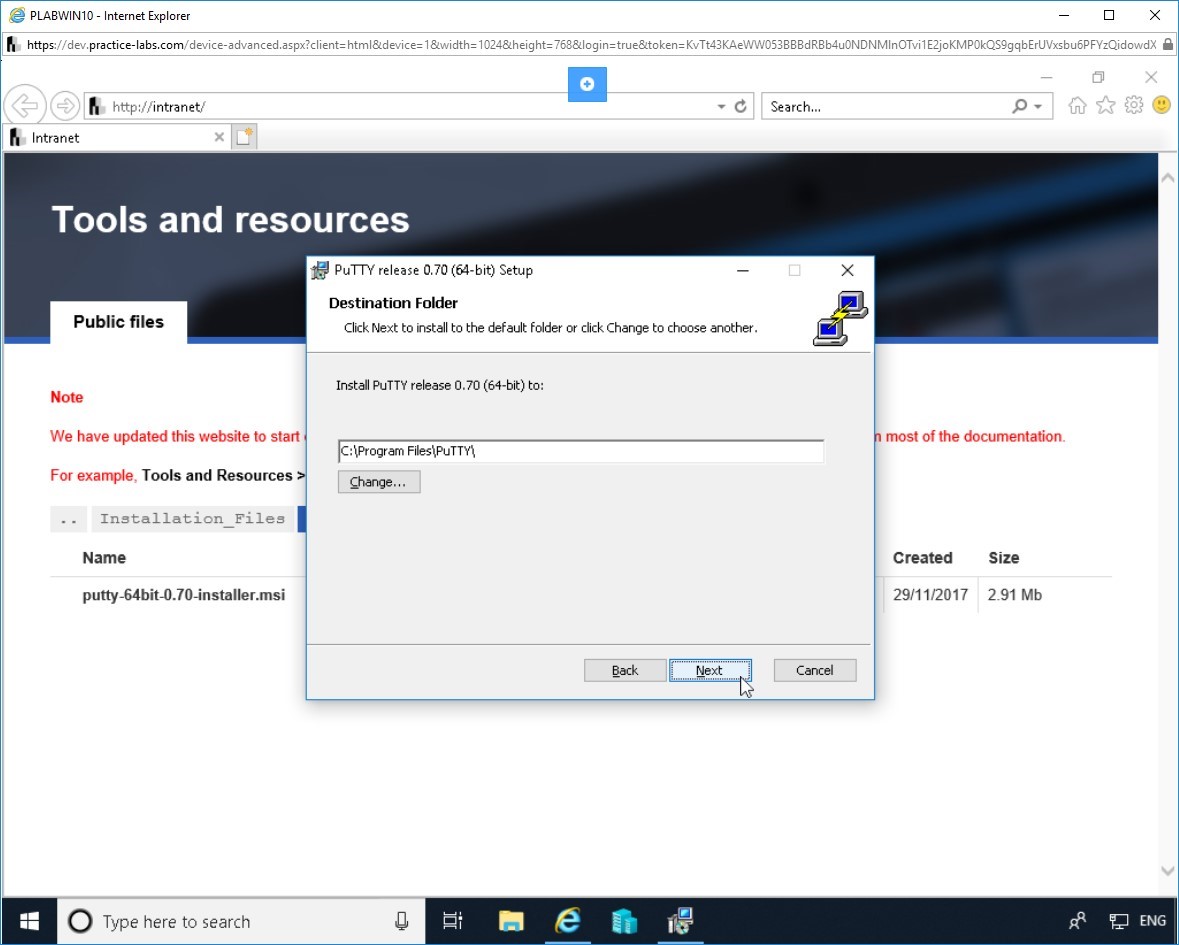Switch to Internet Explorer on taskbar
This screenshot has height=945, width=1179.
click(x=568, y=921)
